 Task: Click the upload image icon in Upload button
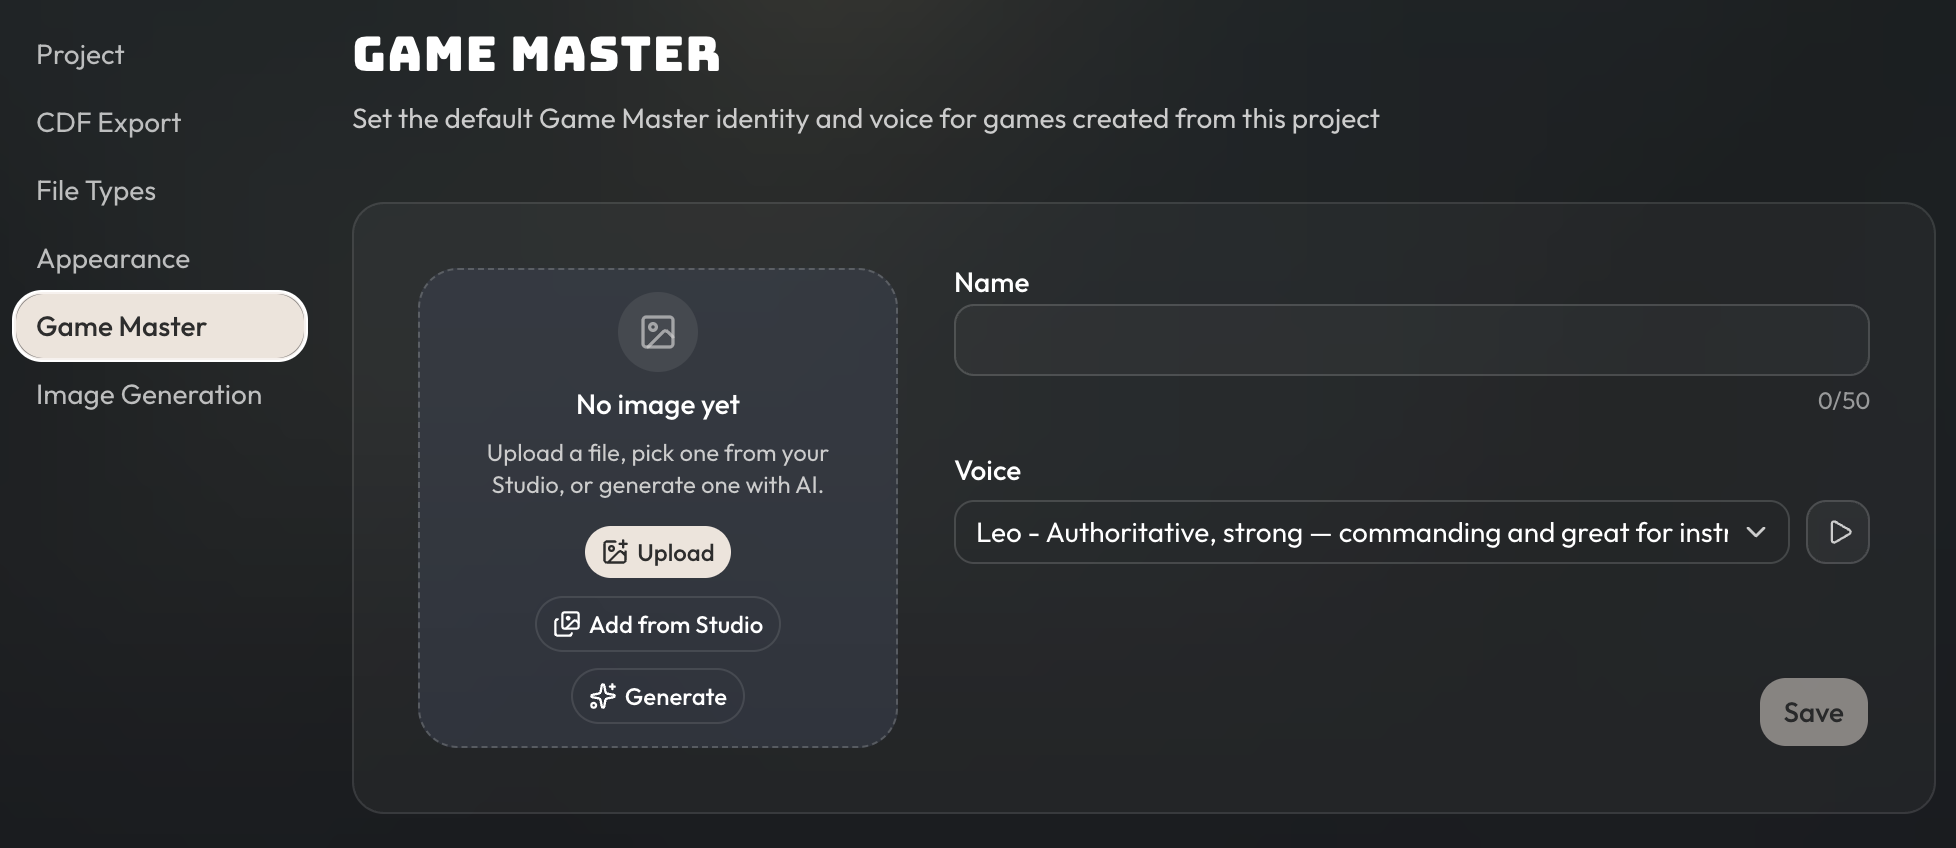[x=615, y=552]
